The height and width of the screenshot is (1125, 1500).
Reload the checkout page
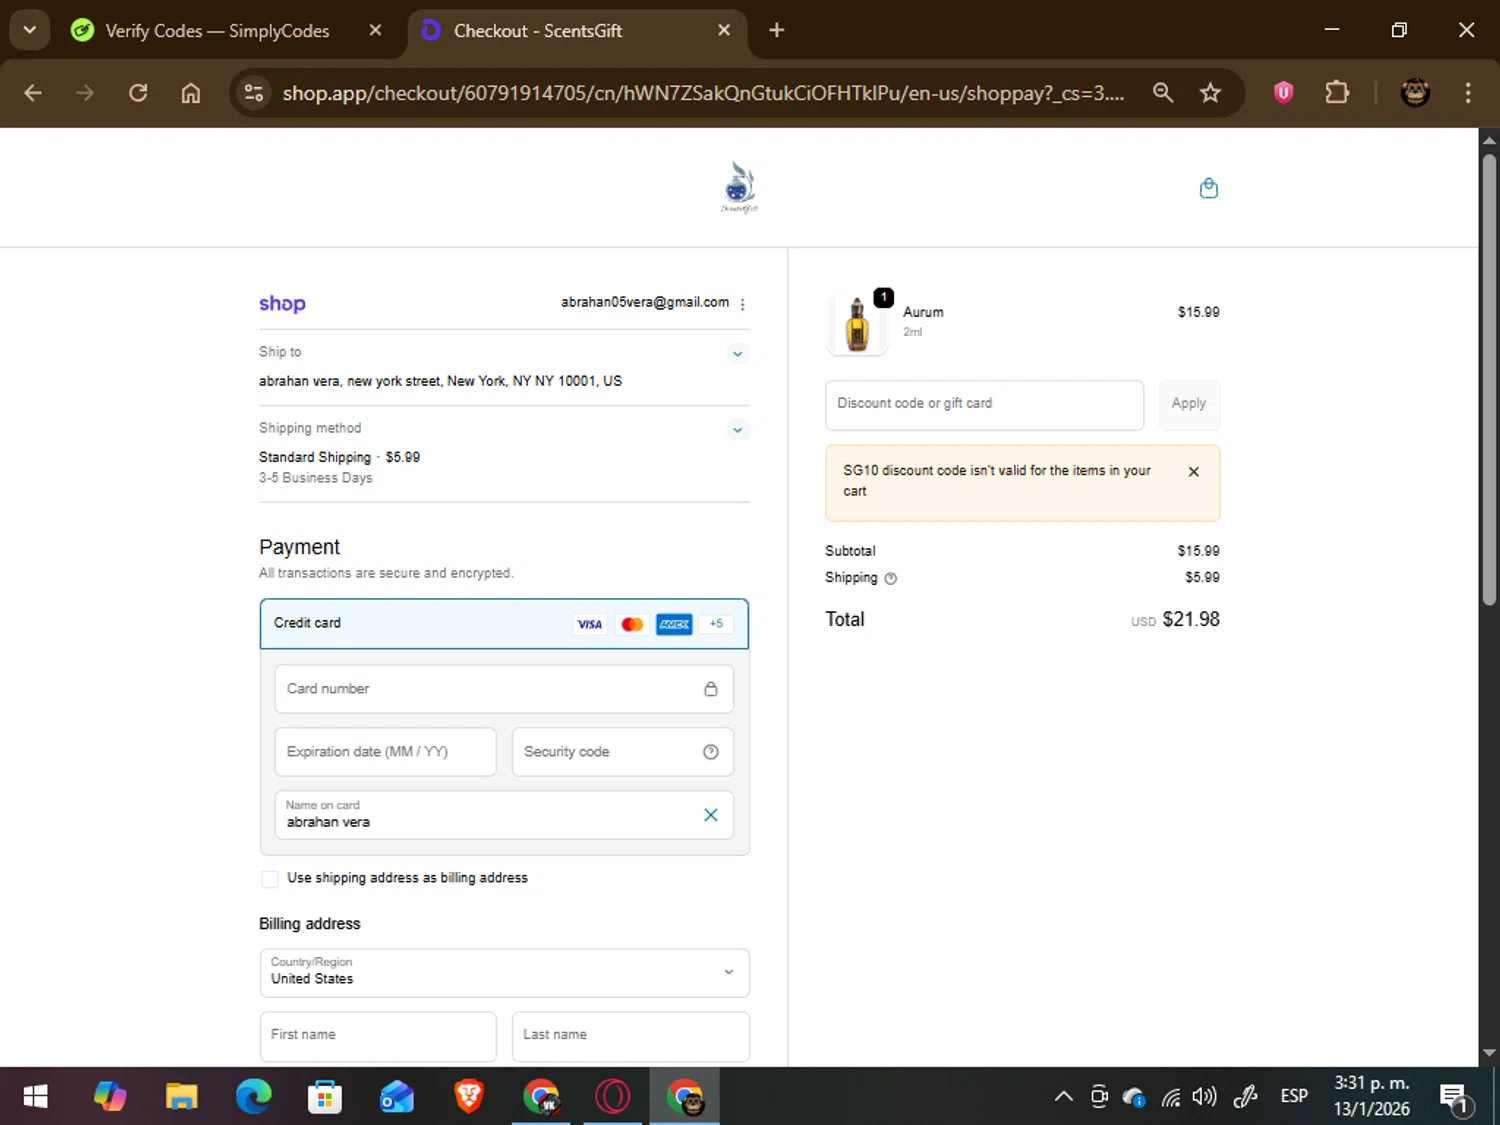pos(138,93)
